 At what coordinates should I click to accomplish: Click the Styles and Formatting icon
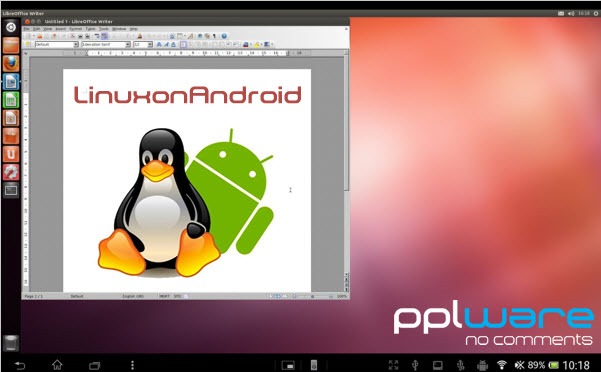pyautogui.click(x=28, y=44)
